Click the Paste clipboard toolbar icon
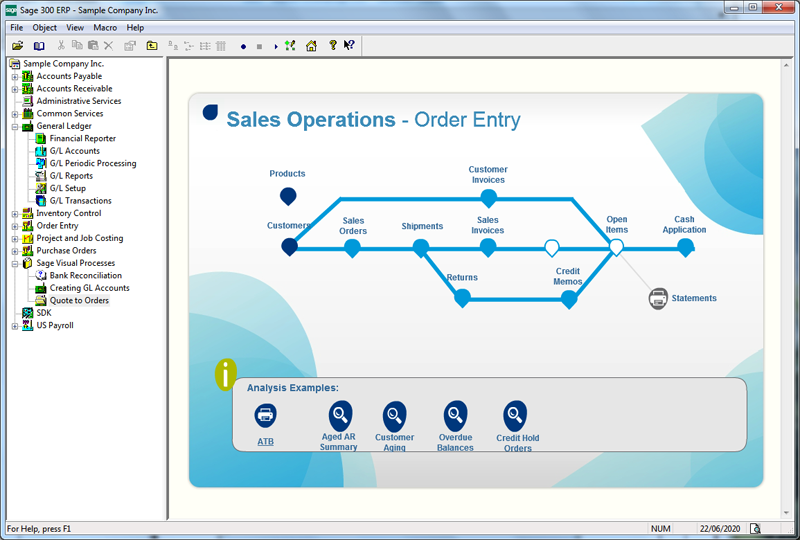 [x=93, y=45]
